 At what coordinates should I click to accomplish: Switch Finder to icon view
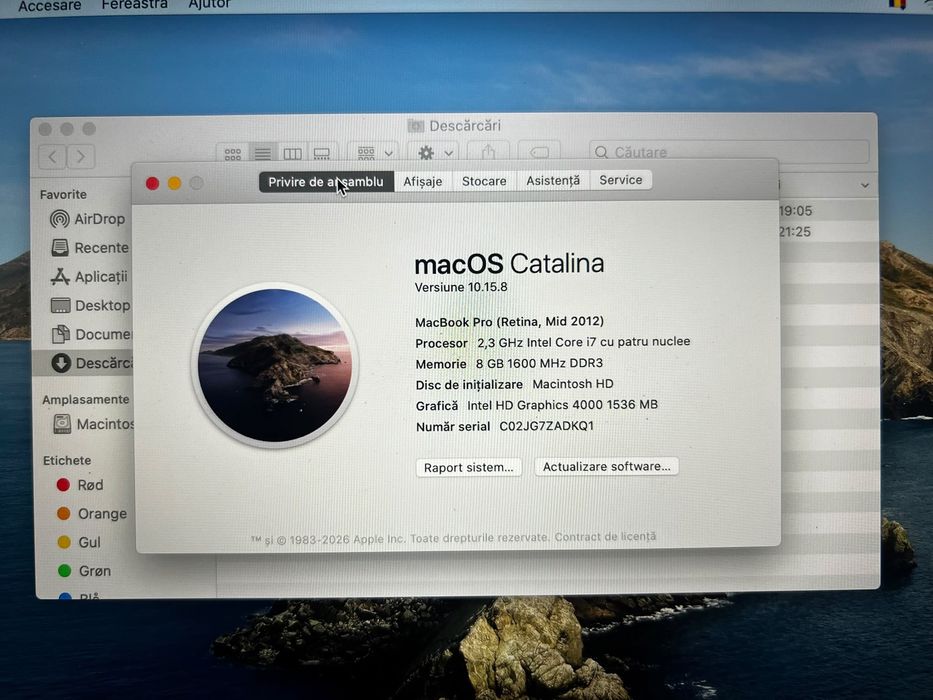(233, 154)
